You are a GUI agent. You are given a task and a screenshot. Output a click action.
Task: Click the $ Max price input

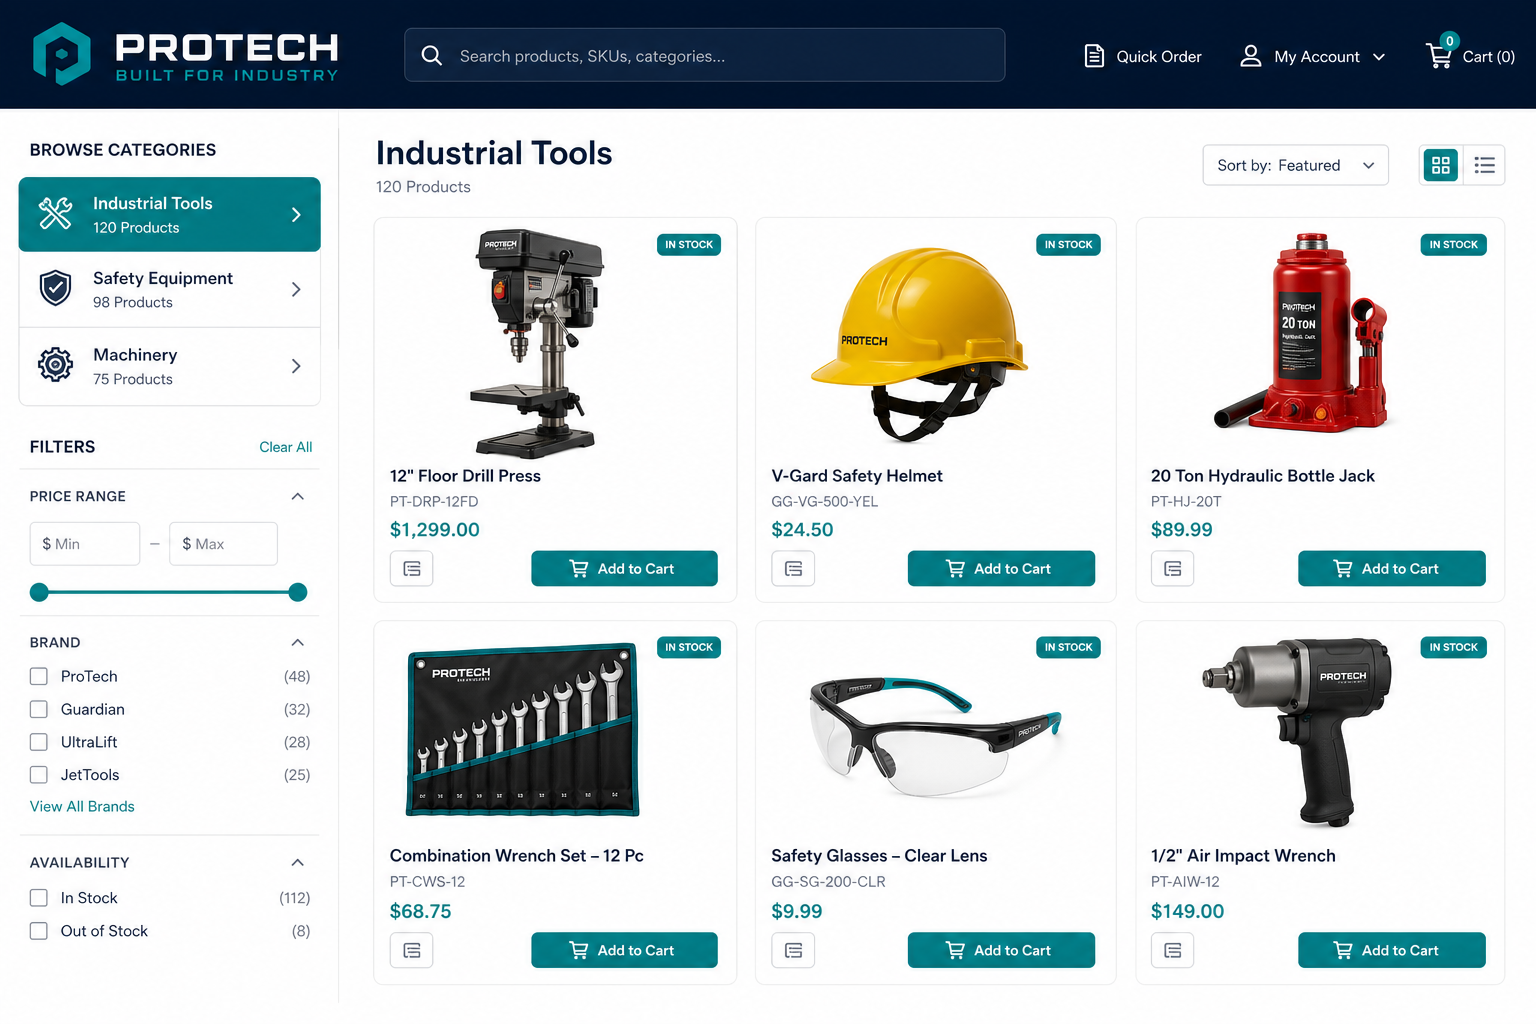(x=223, y=544)
